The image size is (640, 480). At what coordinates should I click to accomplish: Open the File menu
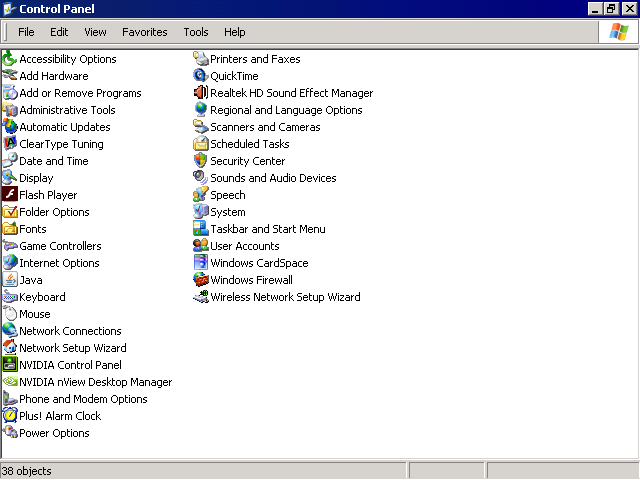(x=26, y=32)
